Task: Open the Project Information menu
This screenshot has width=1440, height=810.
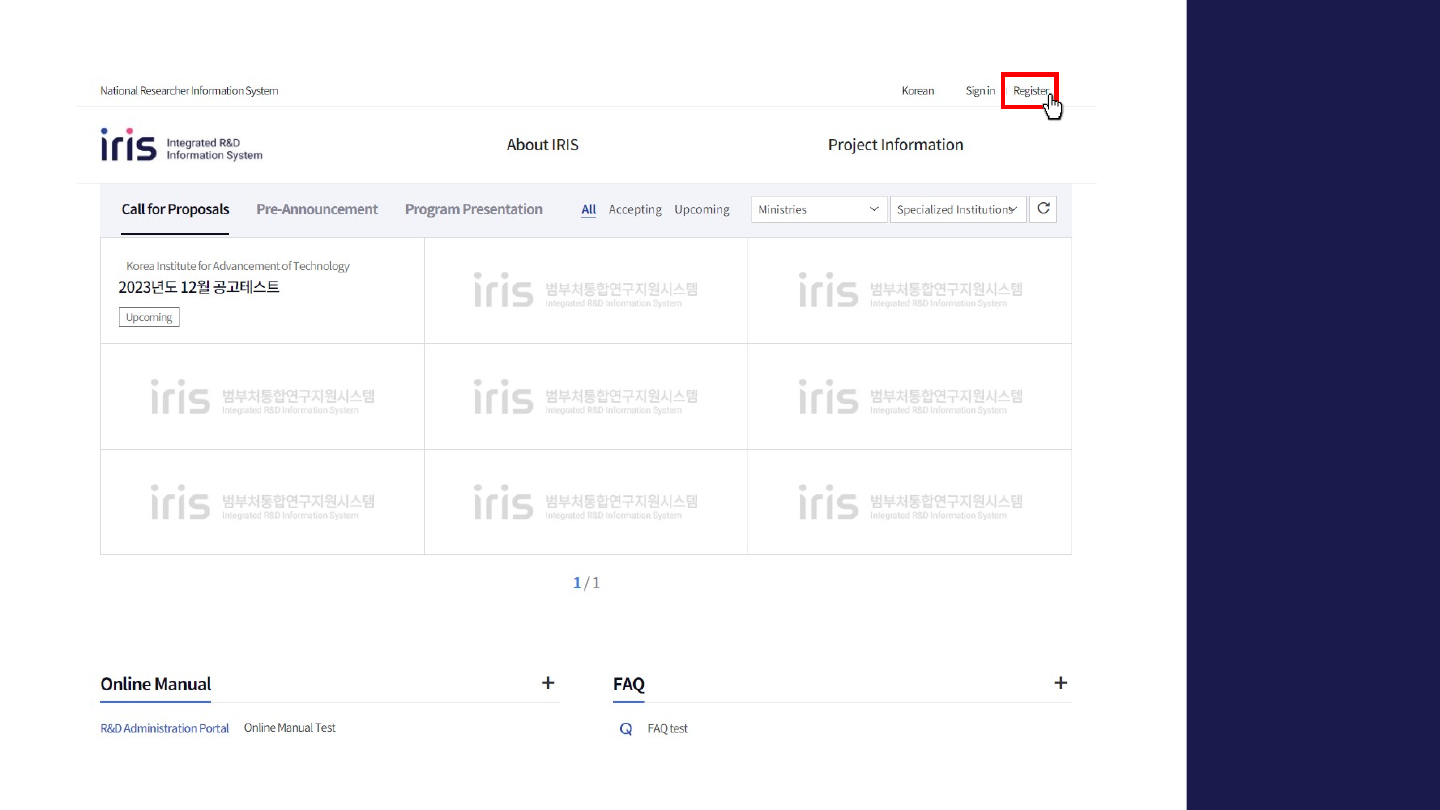Action: click(895, 145)
